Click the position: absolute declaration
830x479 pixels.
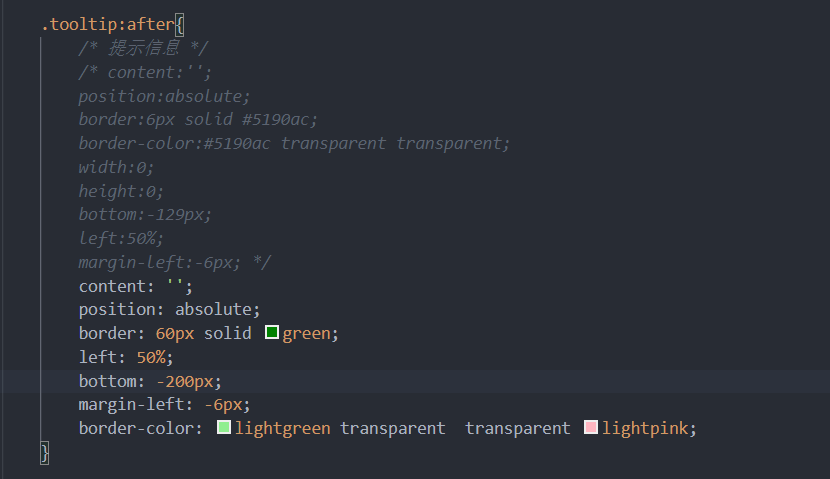tap(169, 310)
